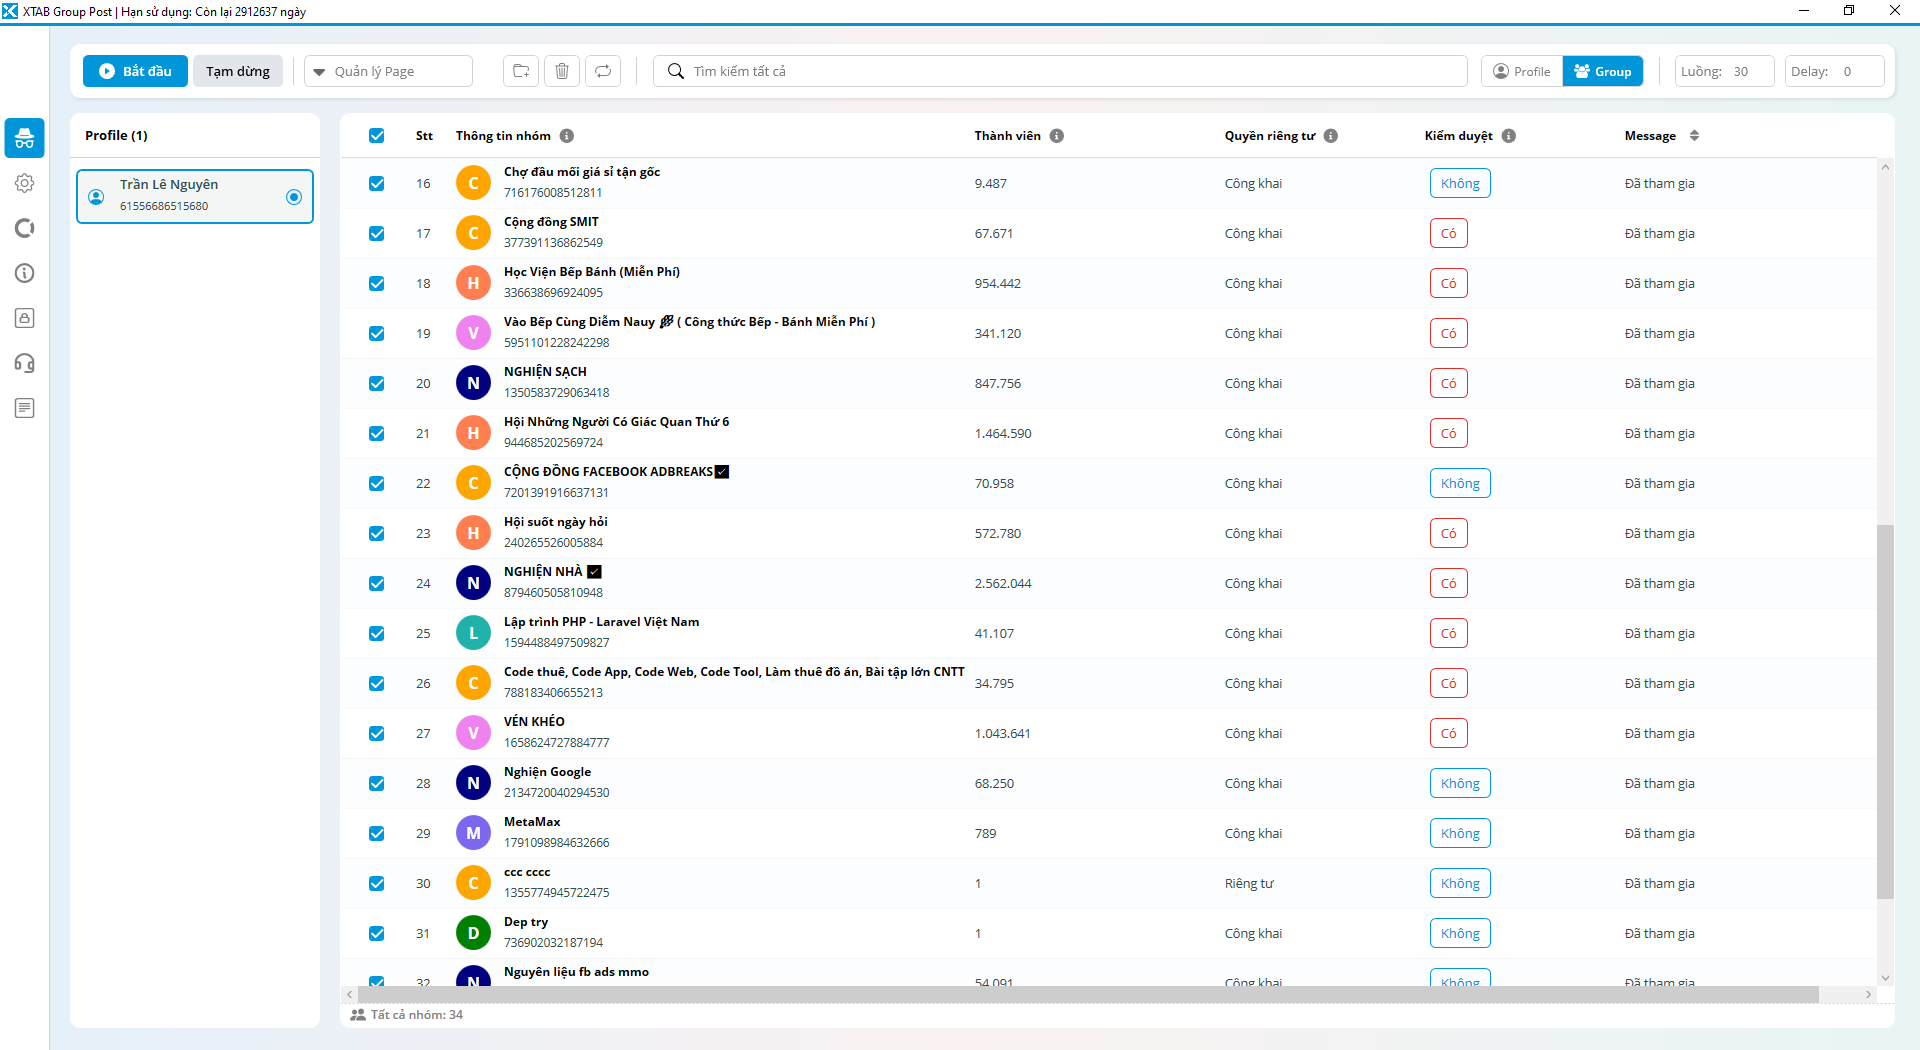Click the Luồng value field
Screen dimensions: 1920x1050
[x=1725, y=71]
